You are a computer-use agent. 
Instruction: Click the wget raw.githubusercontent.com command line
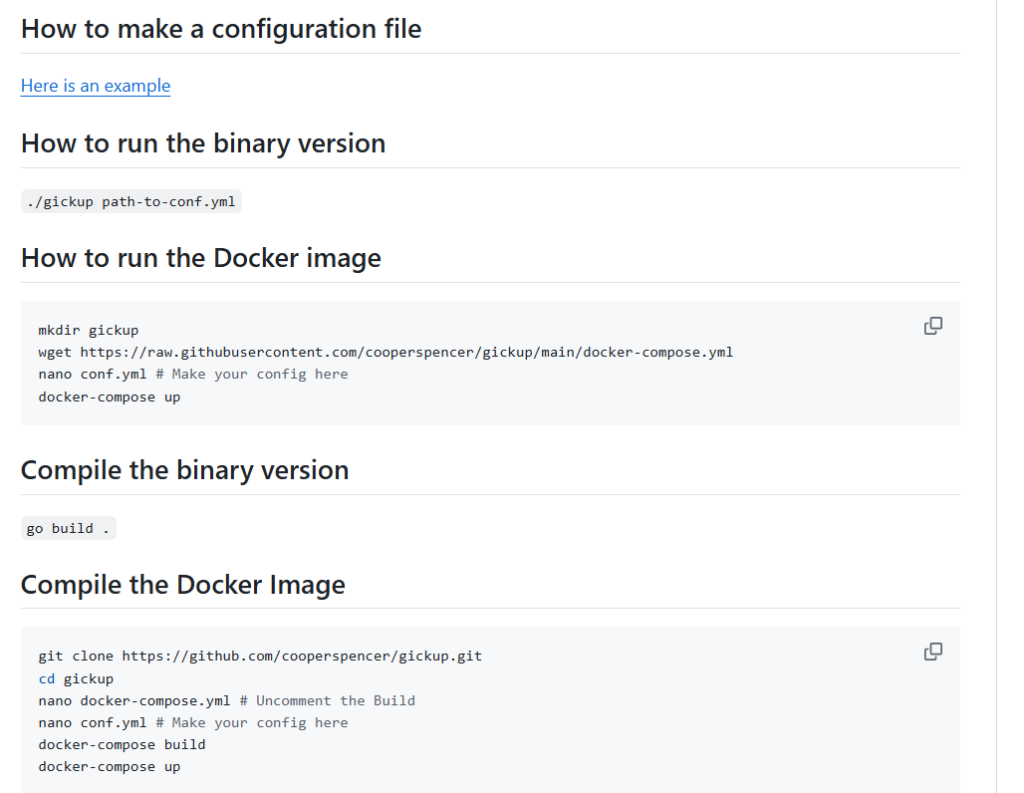click(x=385, y=352)
